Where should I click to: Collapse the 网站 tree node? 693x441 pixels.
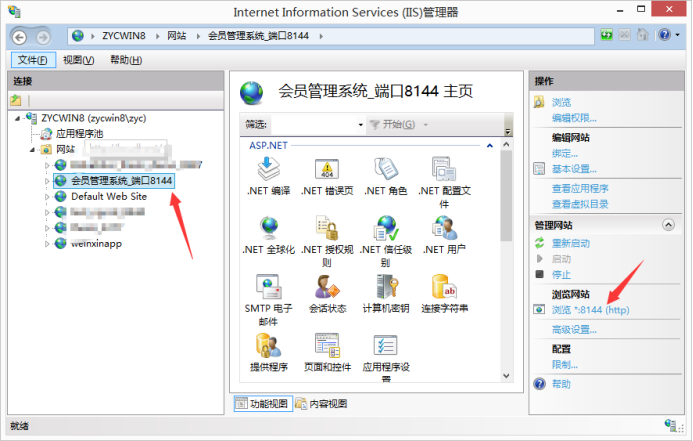(32, 150)
